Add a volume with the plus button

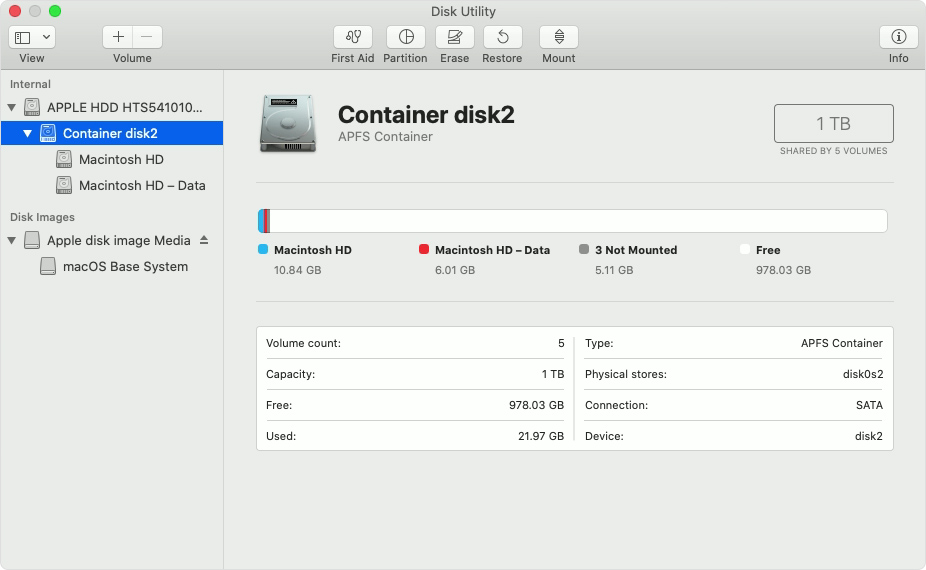[118, 37]
